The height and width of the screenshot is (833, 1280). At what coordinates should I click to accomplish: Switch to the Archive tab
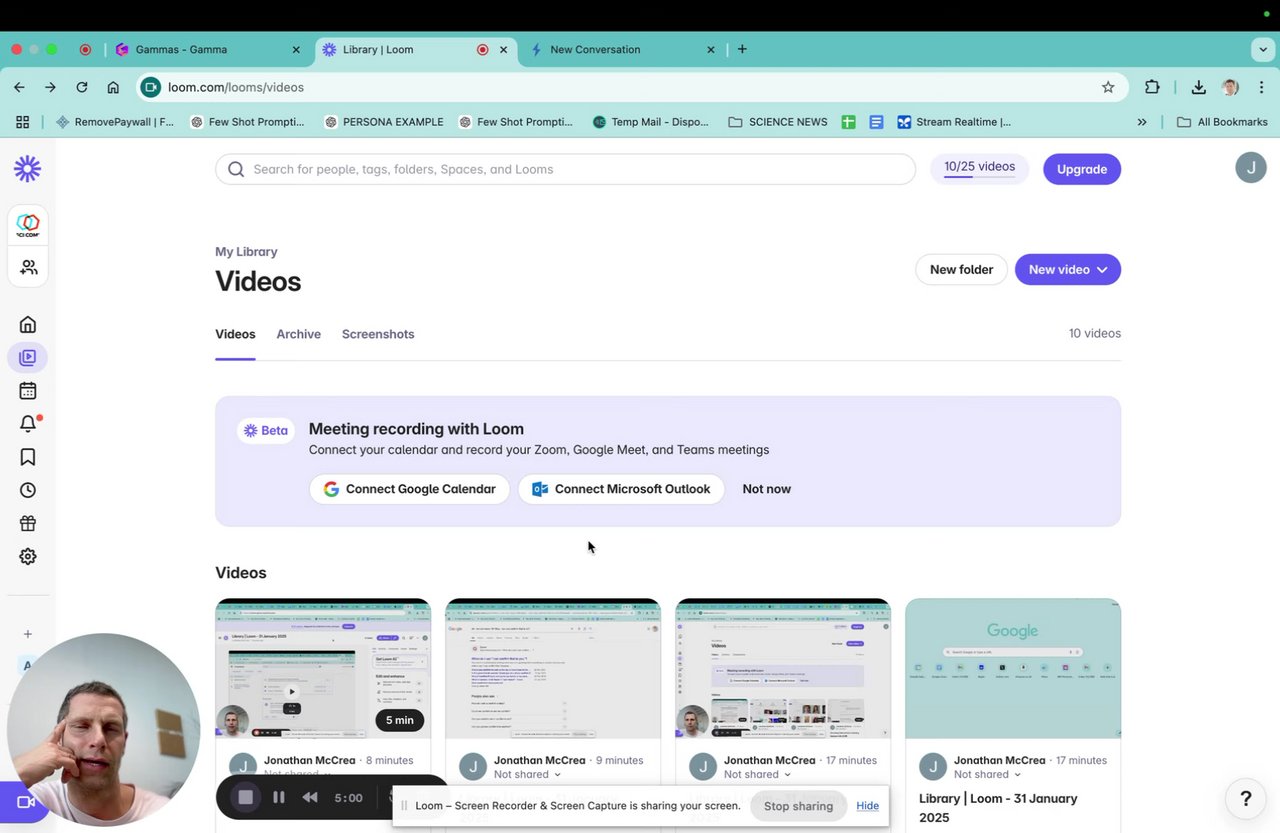coord(298,334)
